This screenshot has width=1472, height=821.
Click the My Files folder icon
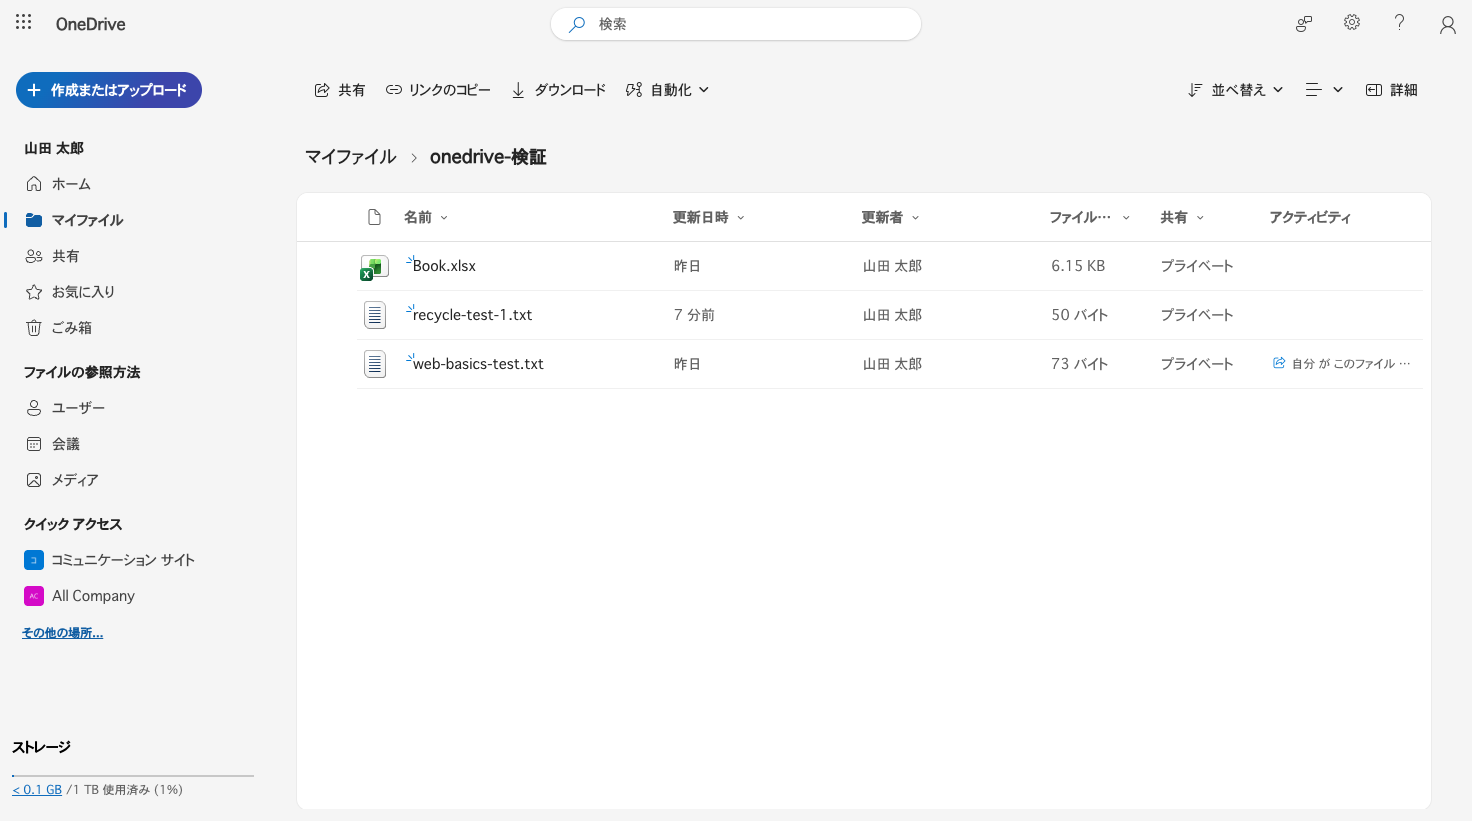point(34,220)
